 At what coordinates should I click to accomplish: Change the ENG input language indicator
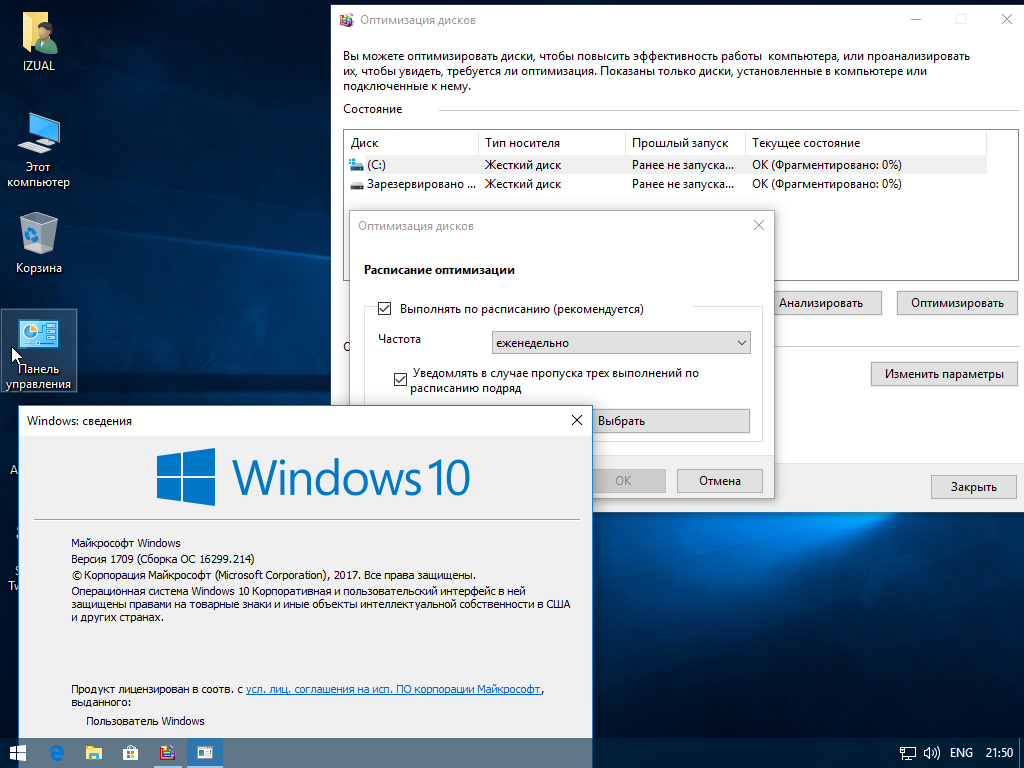[961, 753]
